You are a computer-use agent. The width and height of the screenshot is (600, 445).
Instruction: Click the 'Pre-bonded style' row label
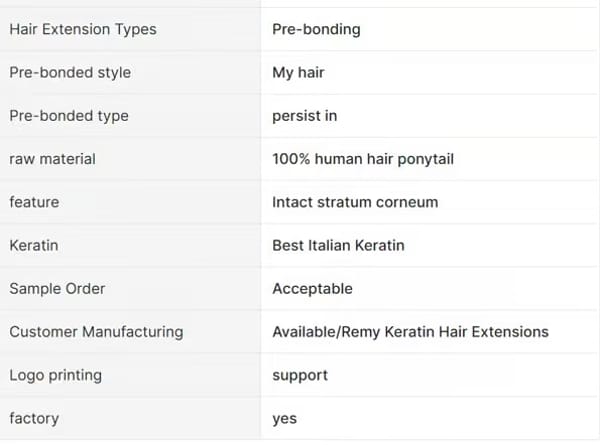click(70, 72)
